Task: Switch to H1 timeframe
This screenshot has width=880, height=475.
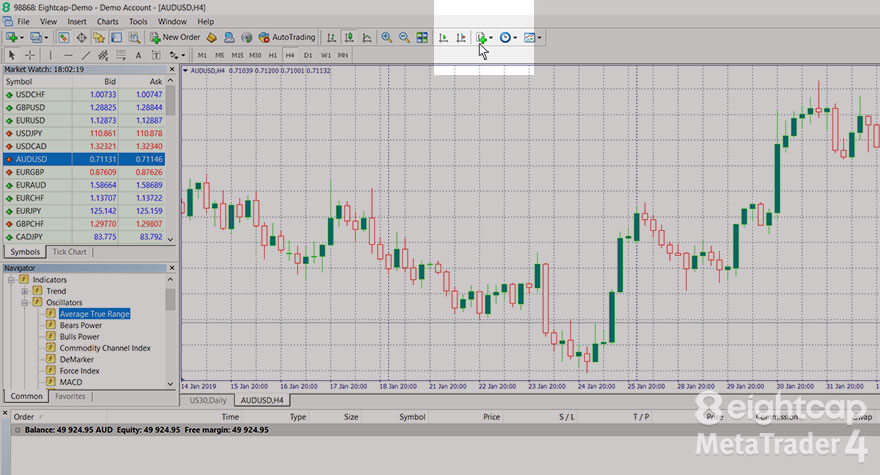Action: pyautogui.click(x=272, y=55)
